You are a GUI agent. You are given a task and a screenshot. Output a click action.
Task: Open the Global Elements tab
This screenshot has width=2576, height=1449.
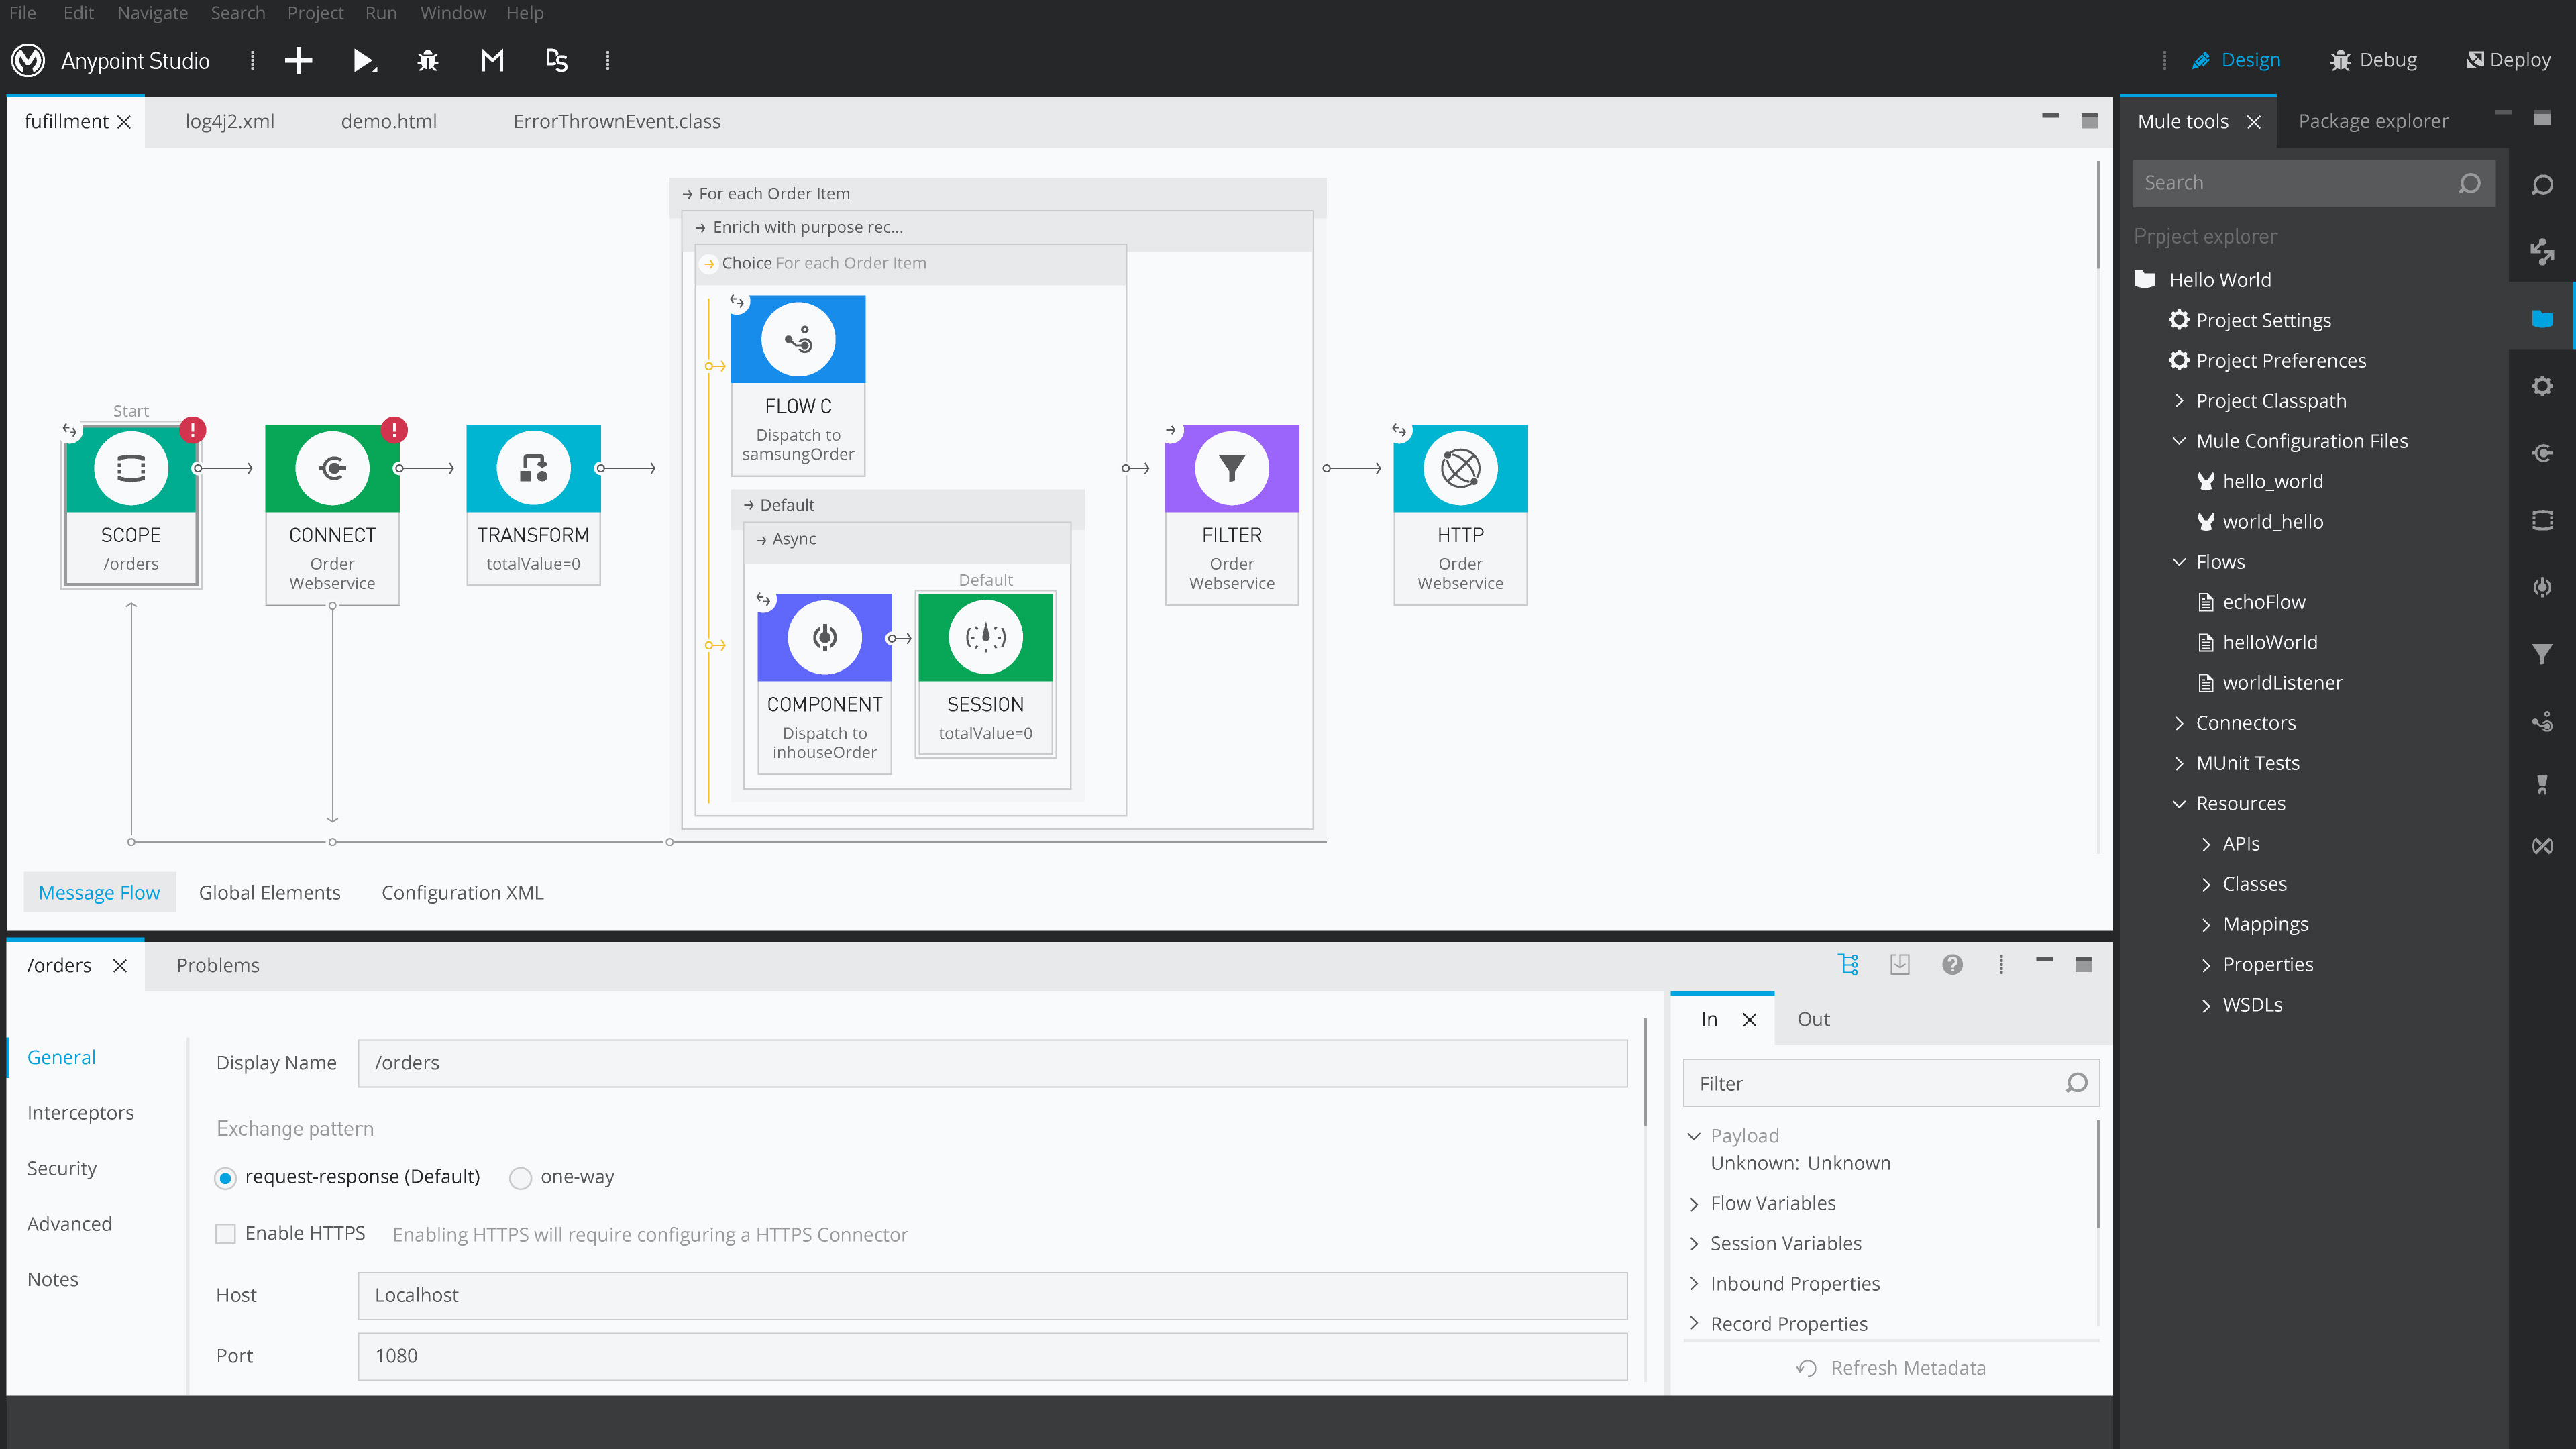(x=269, y=892)
